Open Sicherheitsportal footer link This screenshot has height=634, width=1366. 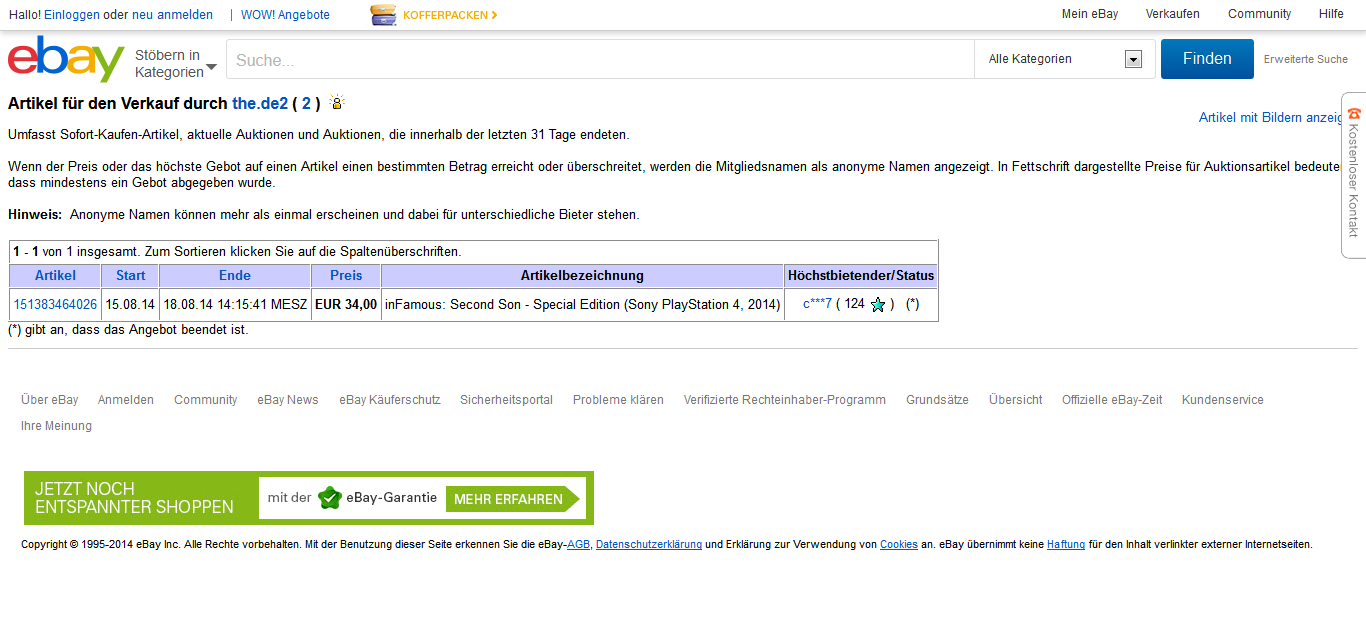(506, 400)
